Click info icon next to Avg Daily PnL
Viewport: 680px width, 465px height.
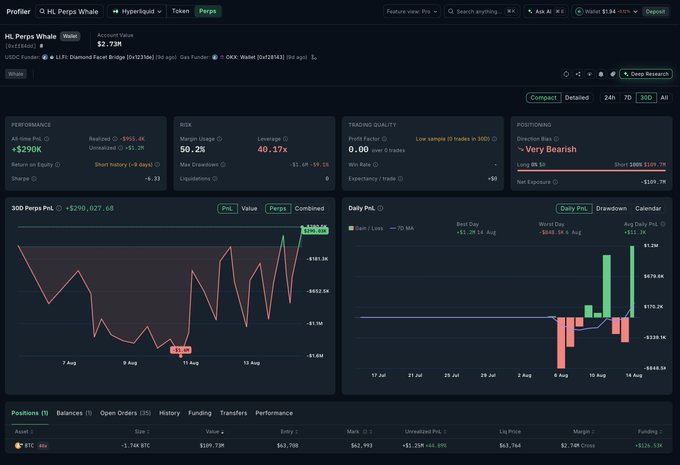(663, 224)
